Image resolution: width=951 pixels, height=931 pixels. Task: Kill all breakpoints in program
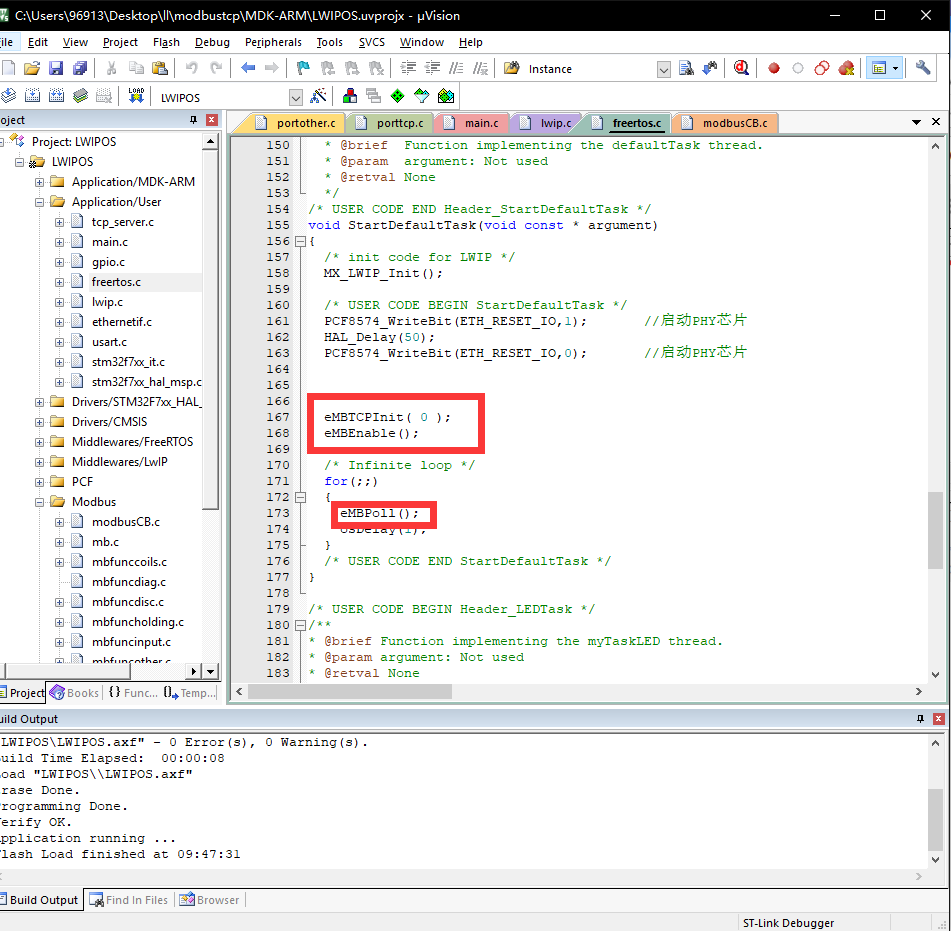pos(845,68)
